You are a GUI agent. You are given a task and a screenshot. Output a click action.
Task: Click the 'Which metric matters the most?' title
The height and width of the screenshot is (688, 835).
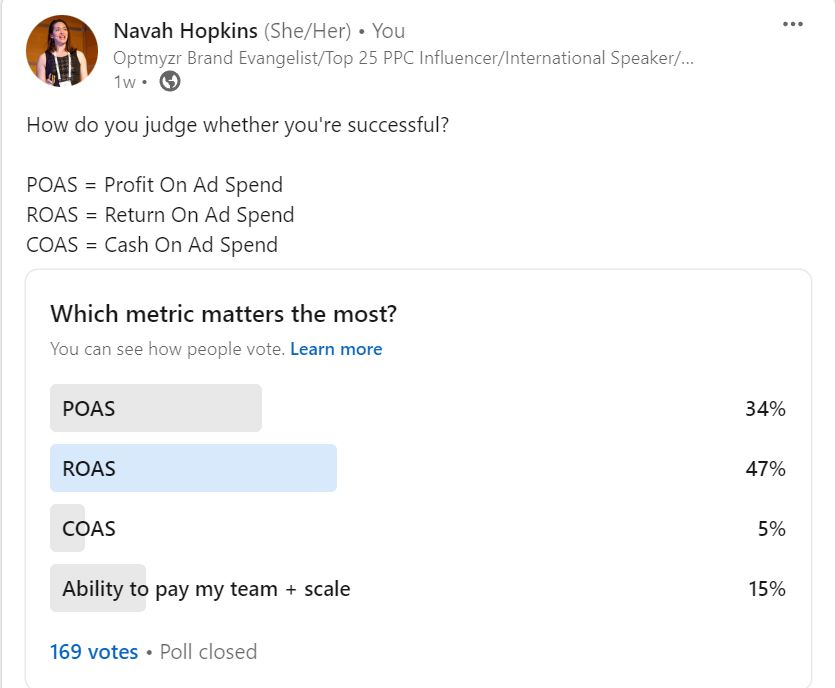tap(224, 314)
